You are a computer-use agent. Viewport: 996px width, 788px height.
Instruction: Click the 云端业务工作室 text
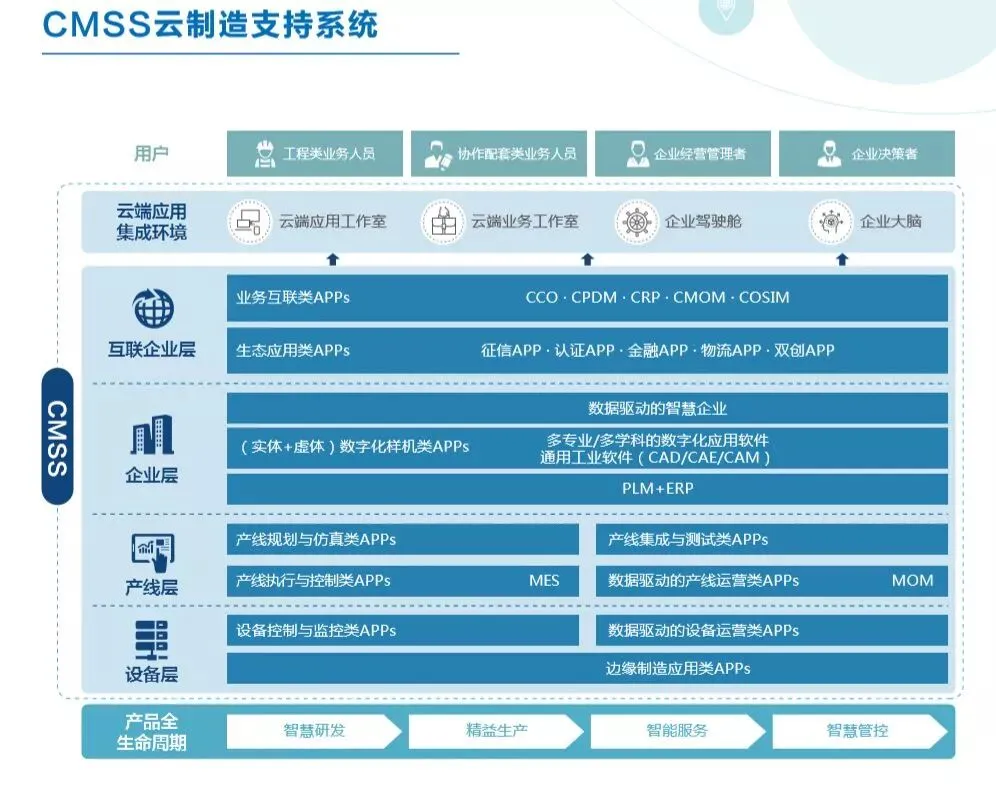coord(525,222)
